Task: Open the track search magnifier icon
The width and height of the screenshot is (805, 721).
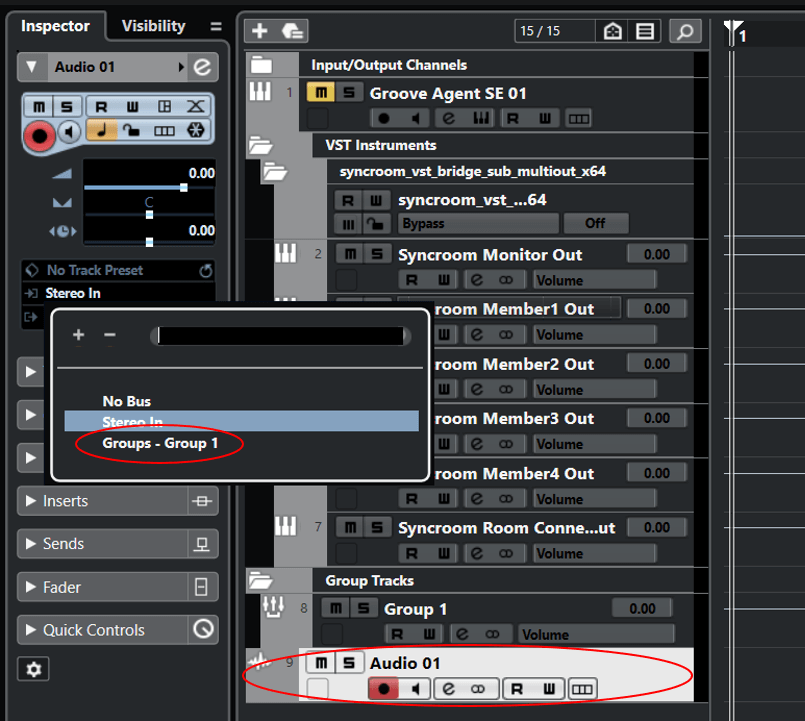Action: (685, 31)
